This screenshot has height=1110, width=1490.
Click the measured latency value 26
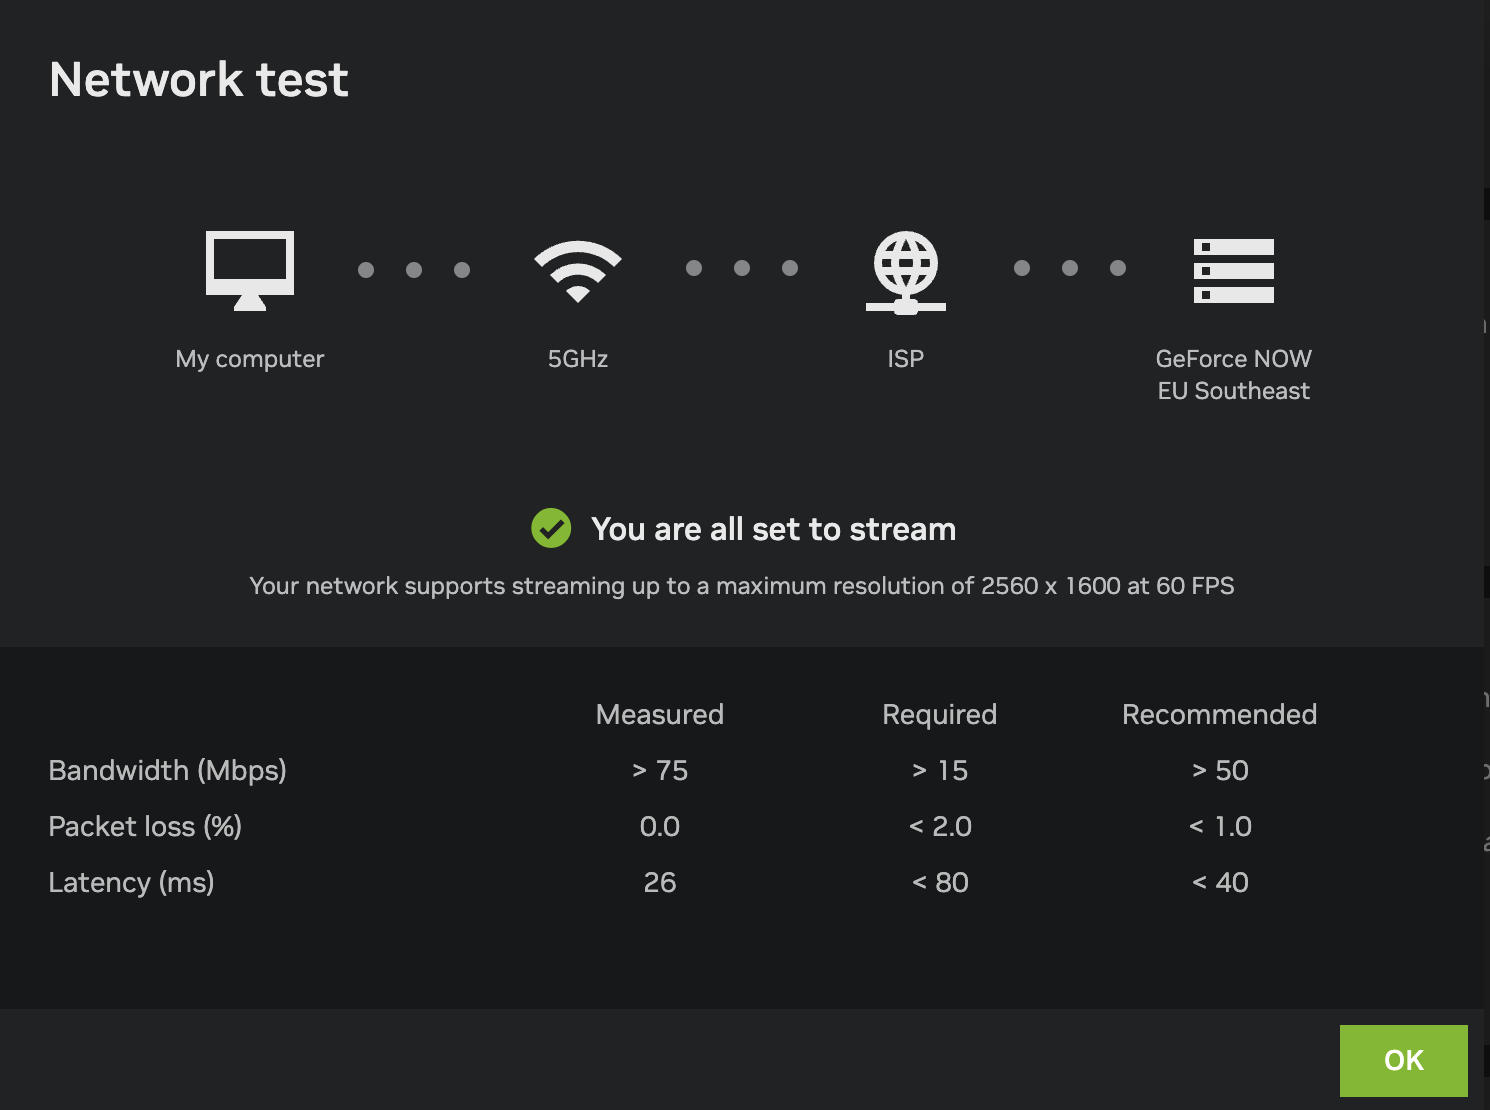pos(660,882)
